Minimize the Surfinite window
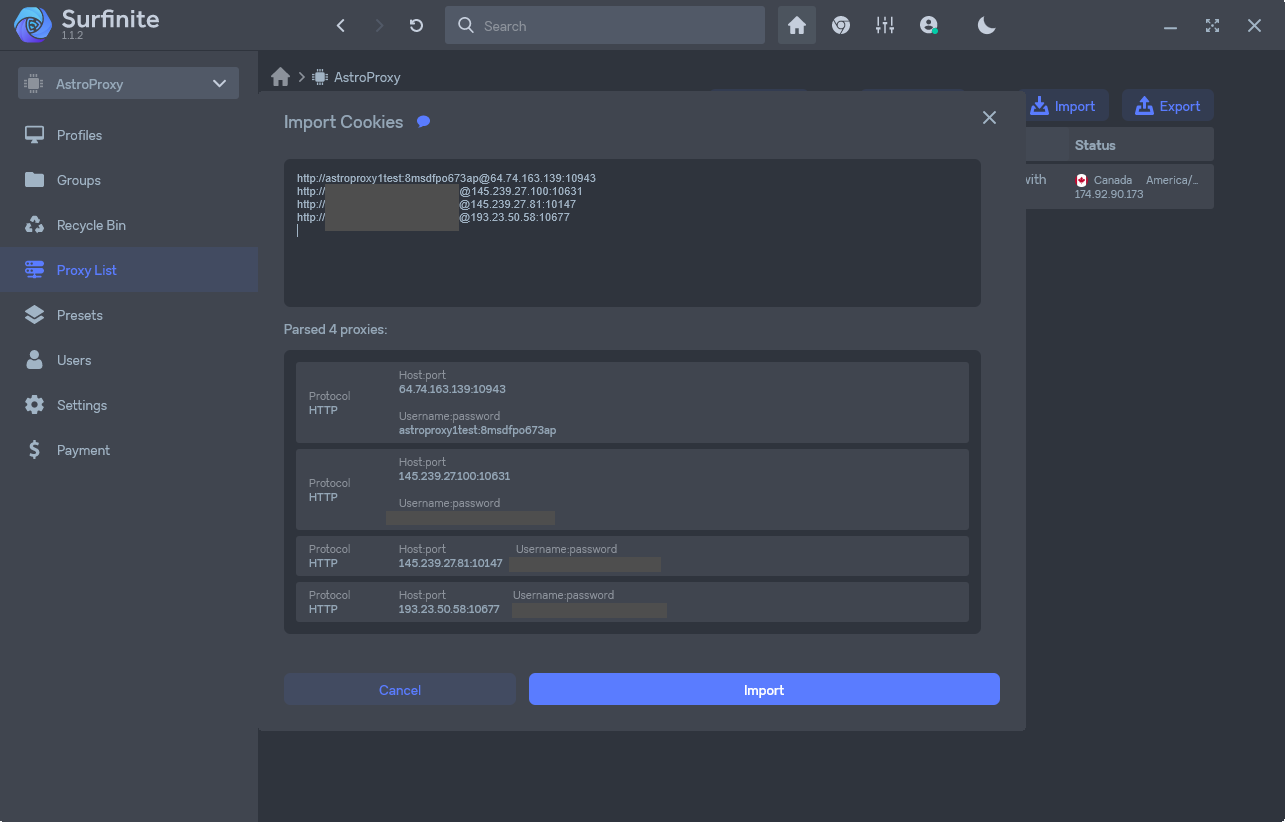Image resolution: width=1285 pixels, height=822 pixels. click(x=1171, y=26)
